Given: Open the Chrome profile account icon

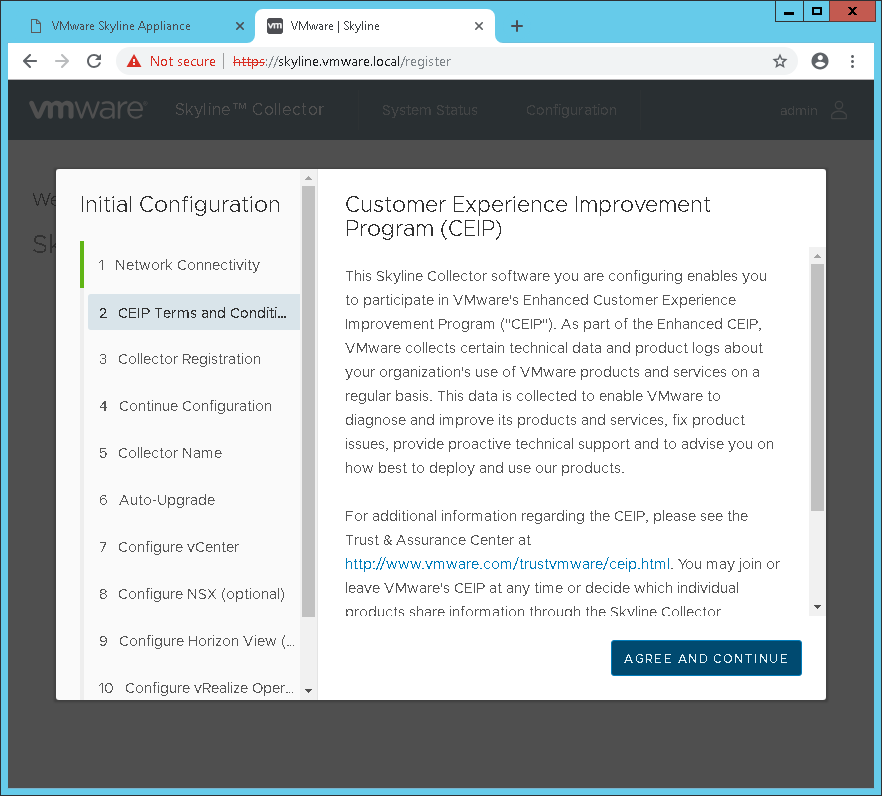Looking at the screenshot, I should pyautogui.click(x=820, y=61).
